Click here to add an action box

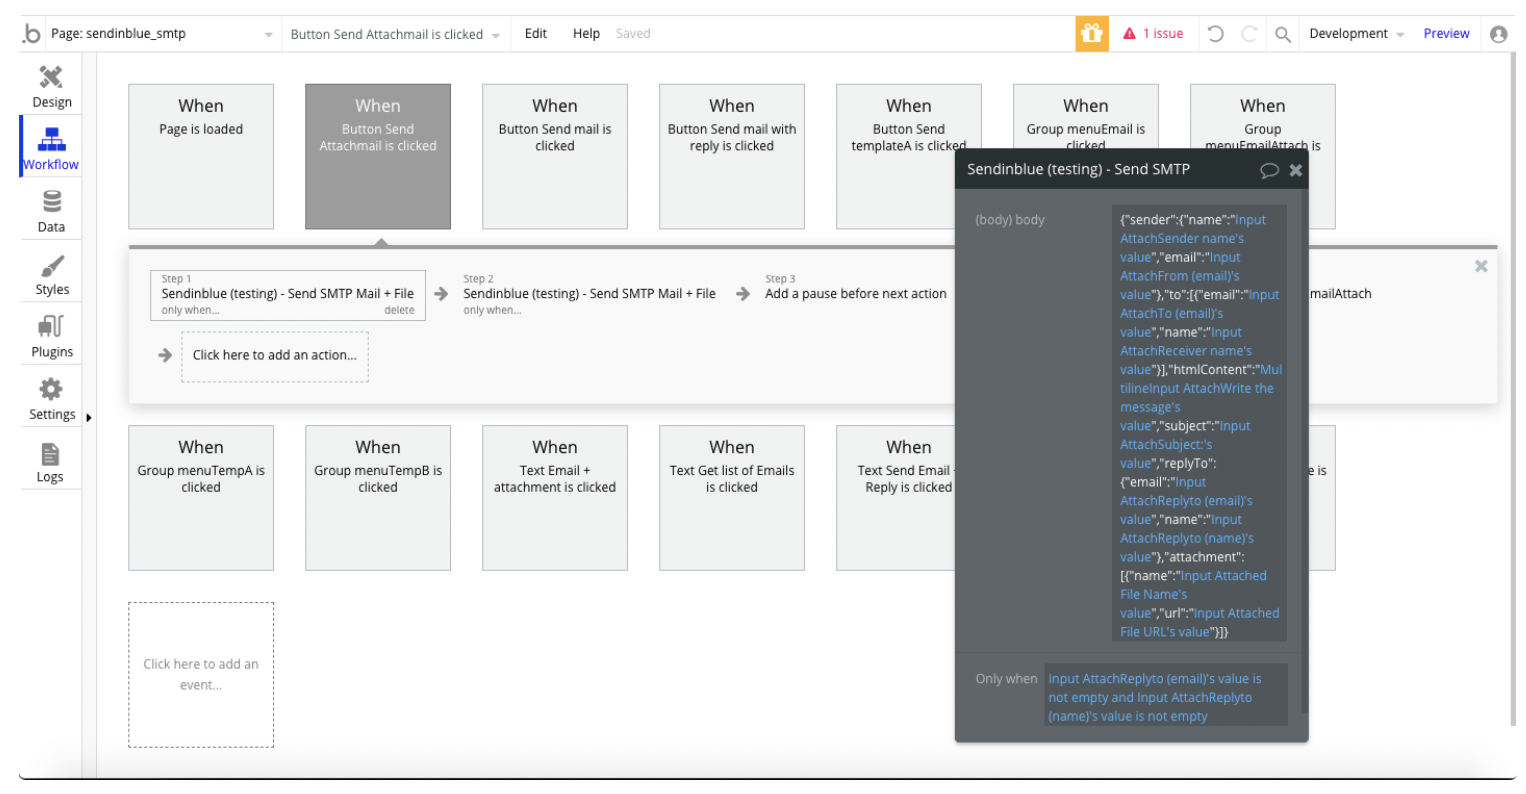tap(275, 355)
